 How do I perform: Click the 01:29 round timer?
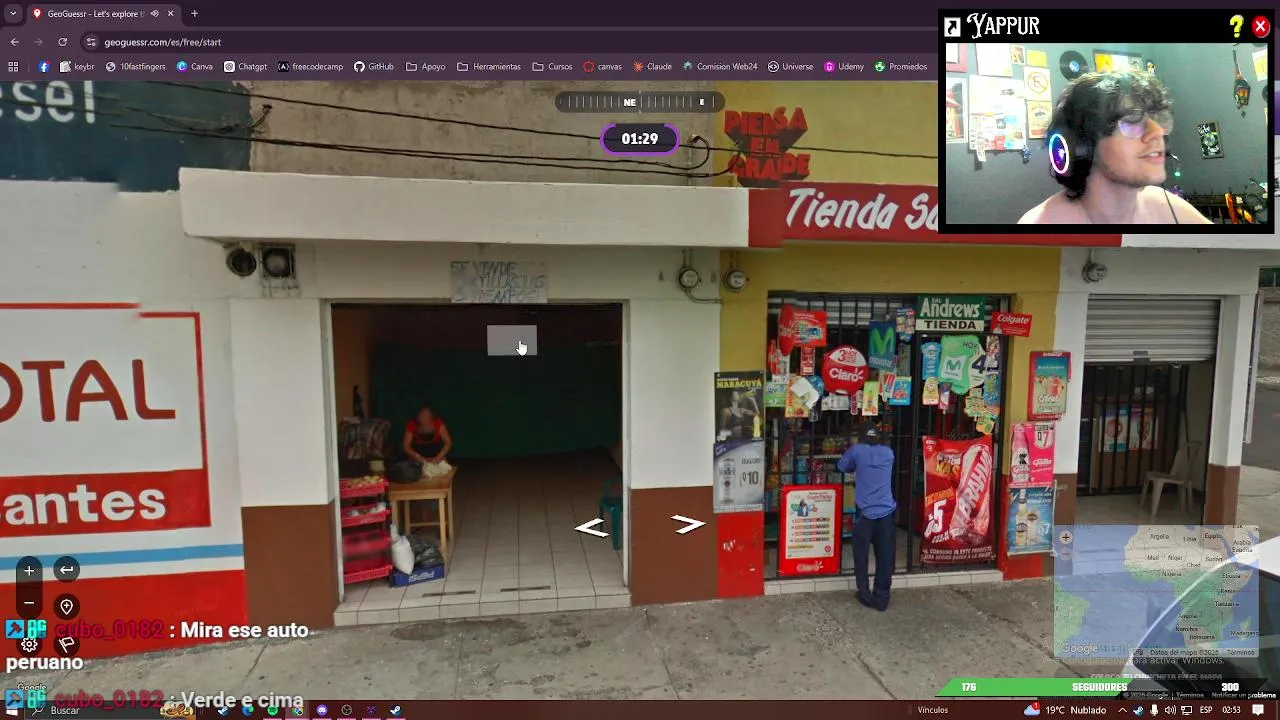[640, 139]
